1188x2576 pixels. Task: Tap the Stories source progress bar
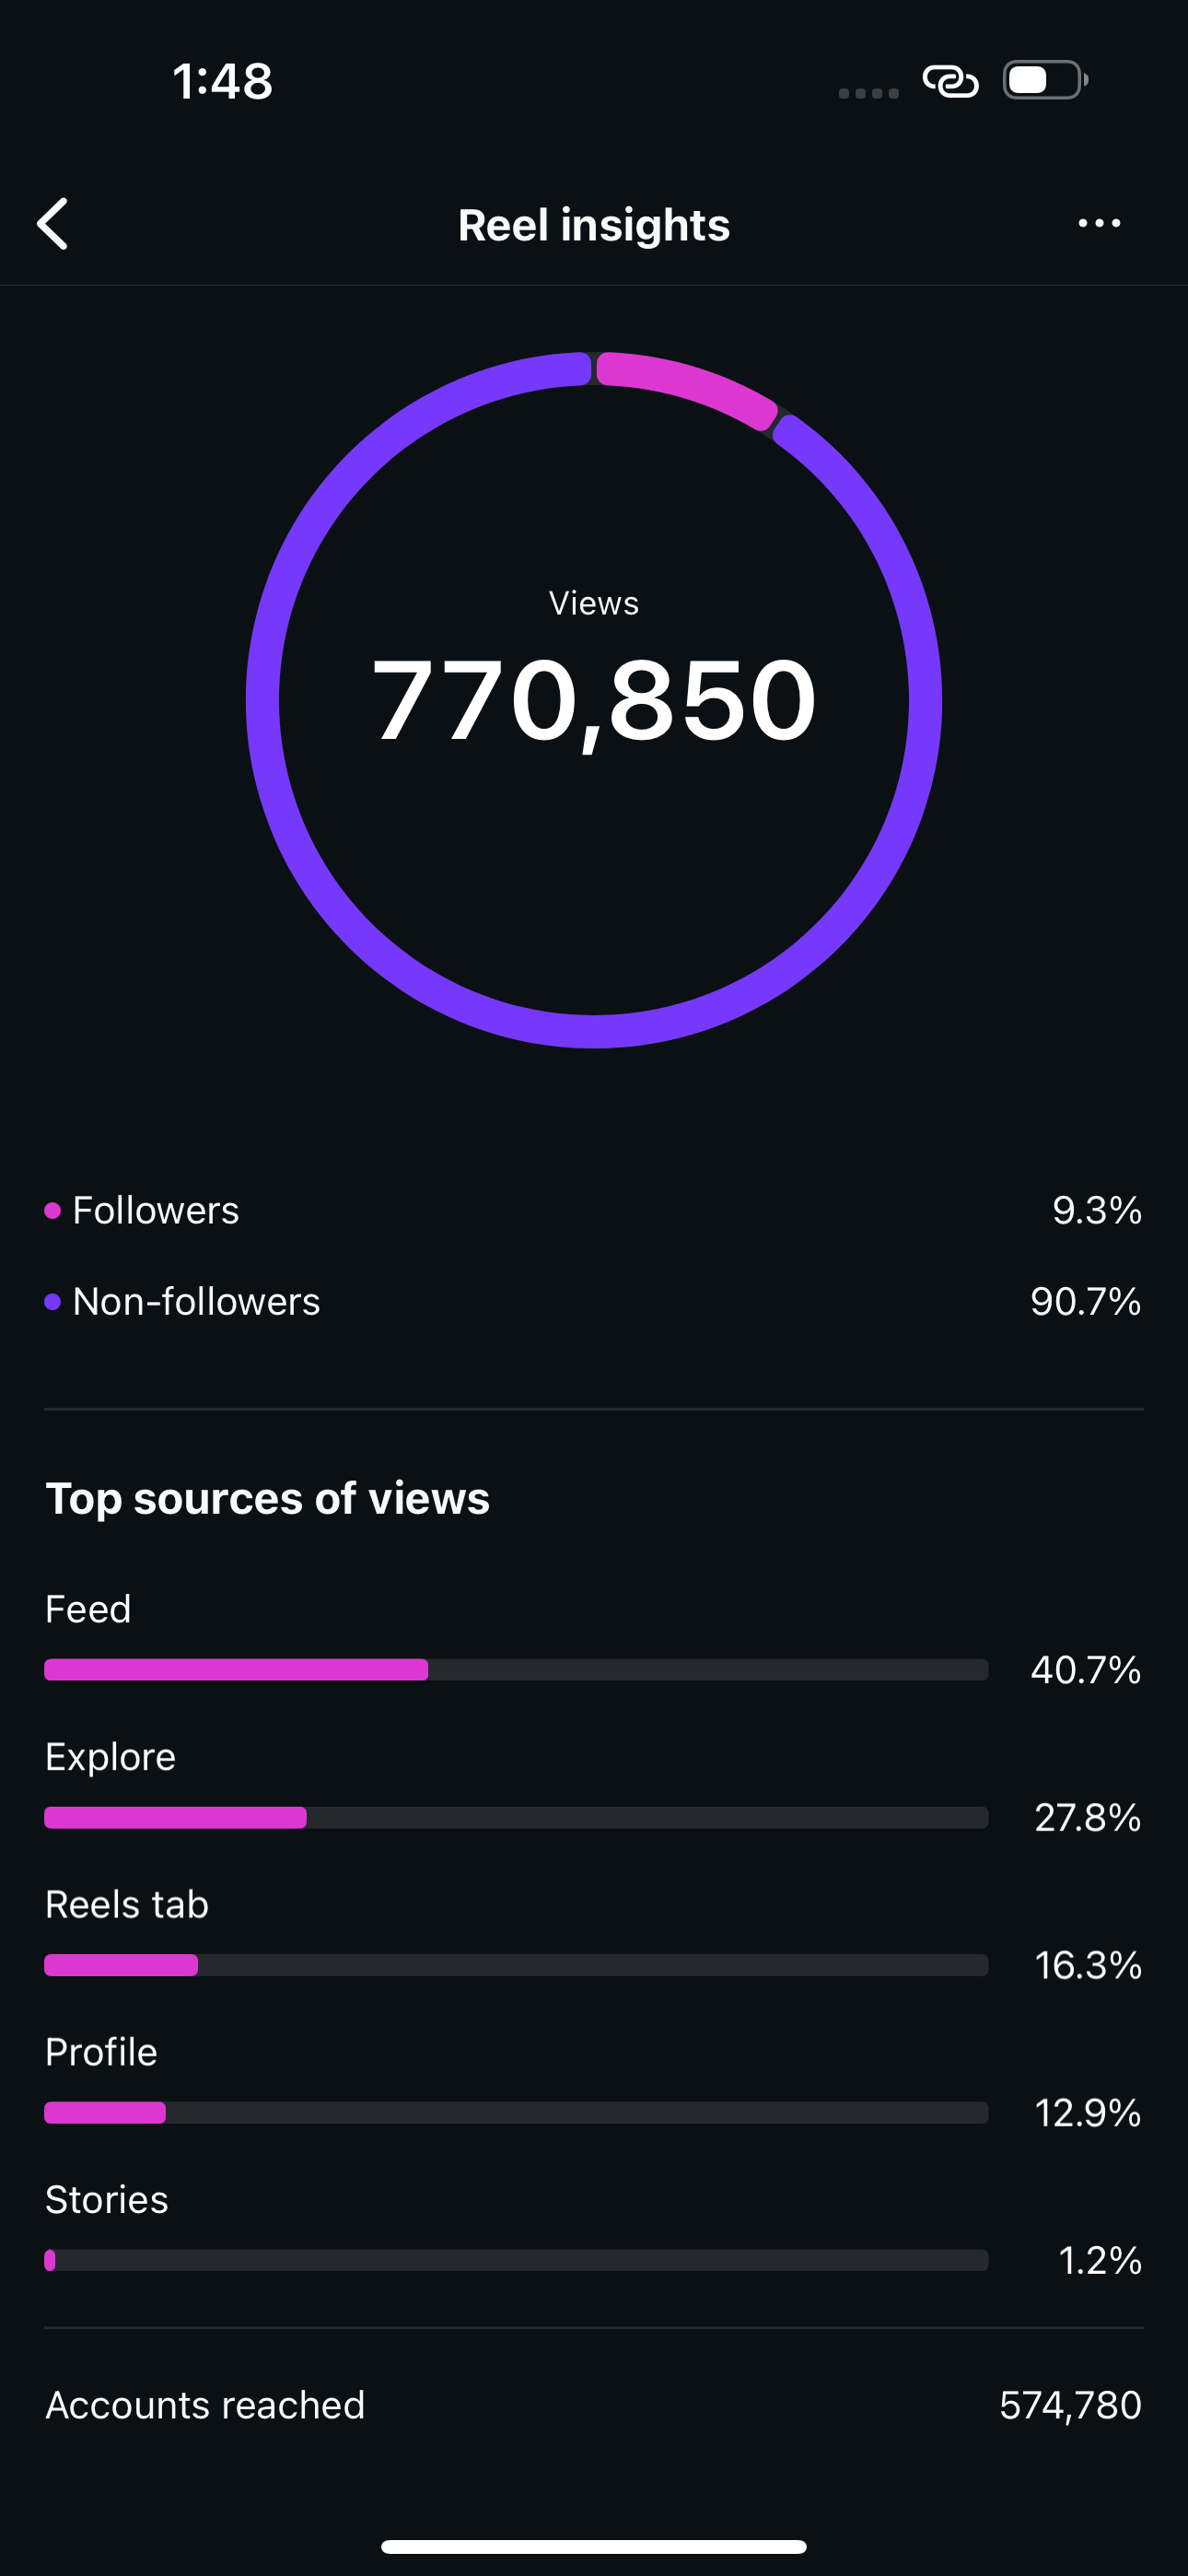click(x=516, y=2260)
